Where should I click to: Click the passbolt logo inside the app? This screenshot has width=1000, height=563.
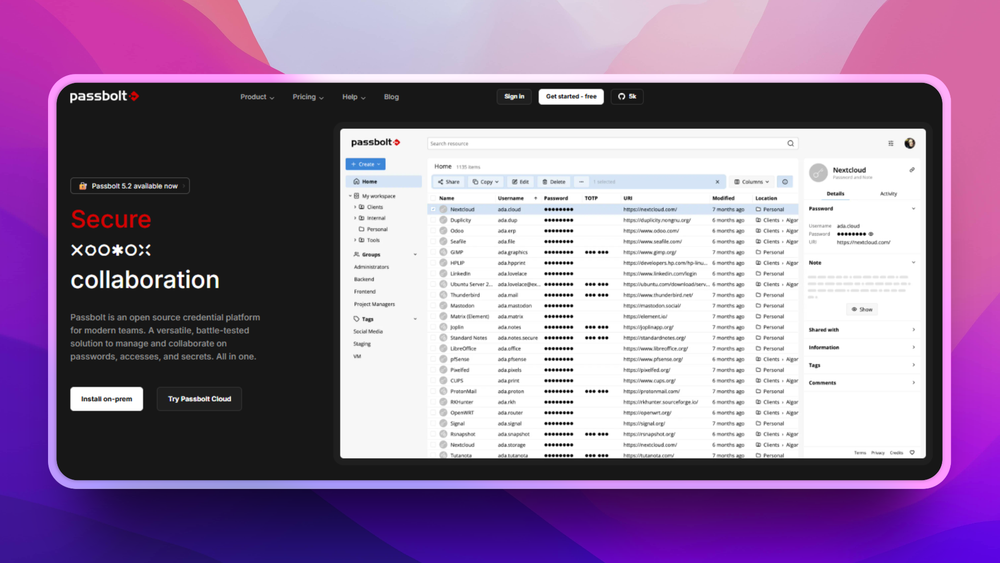(376, 142)
